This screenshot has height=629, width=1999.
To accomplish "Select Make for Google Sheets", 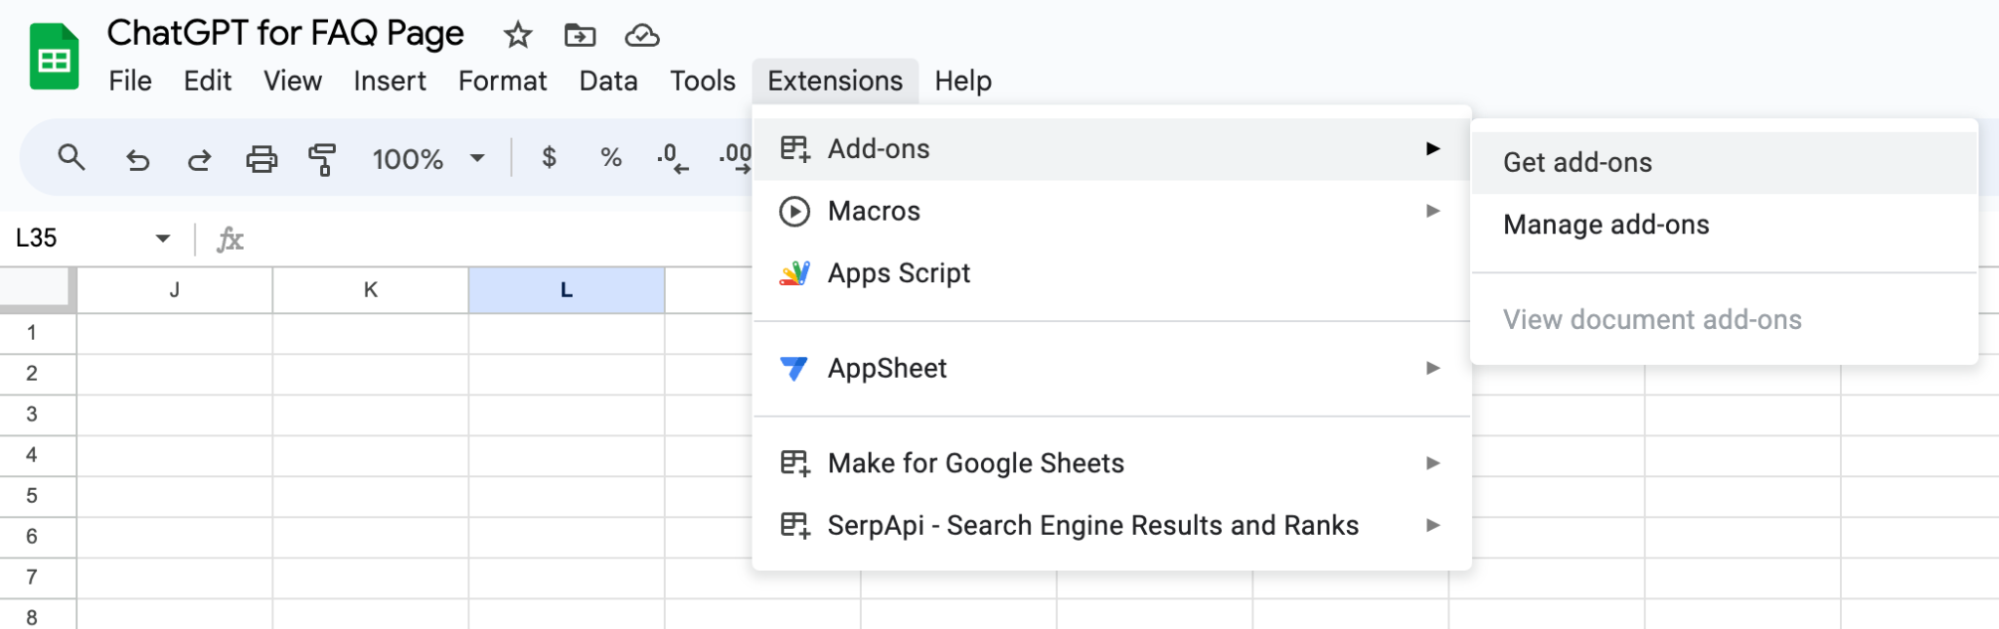I will click(x=1111, y=463).
